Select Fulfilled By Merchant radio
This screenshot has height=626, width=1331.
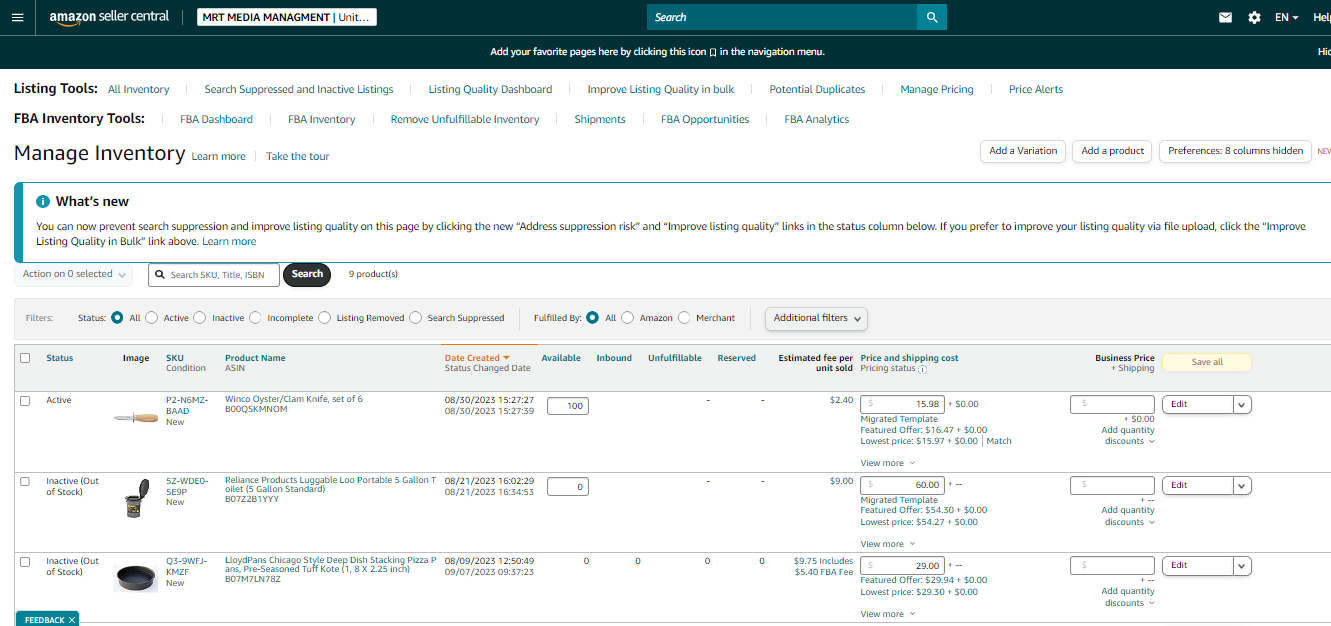click(x=684, y=318)
